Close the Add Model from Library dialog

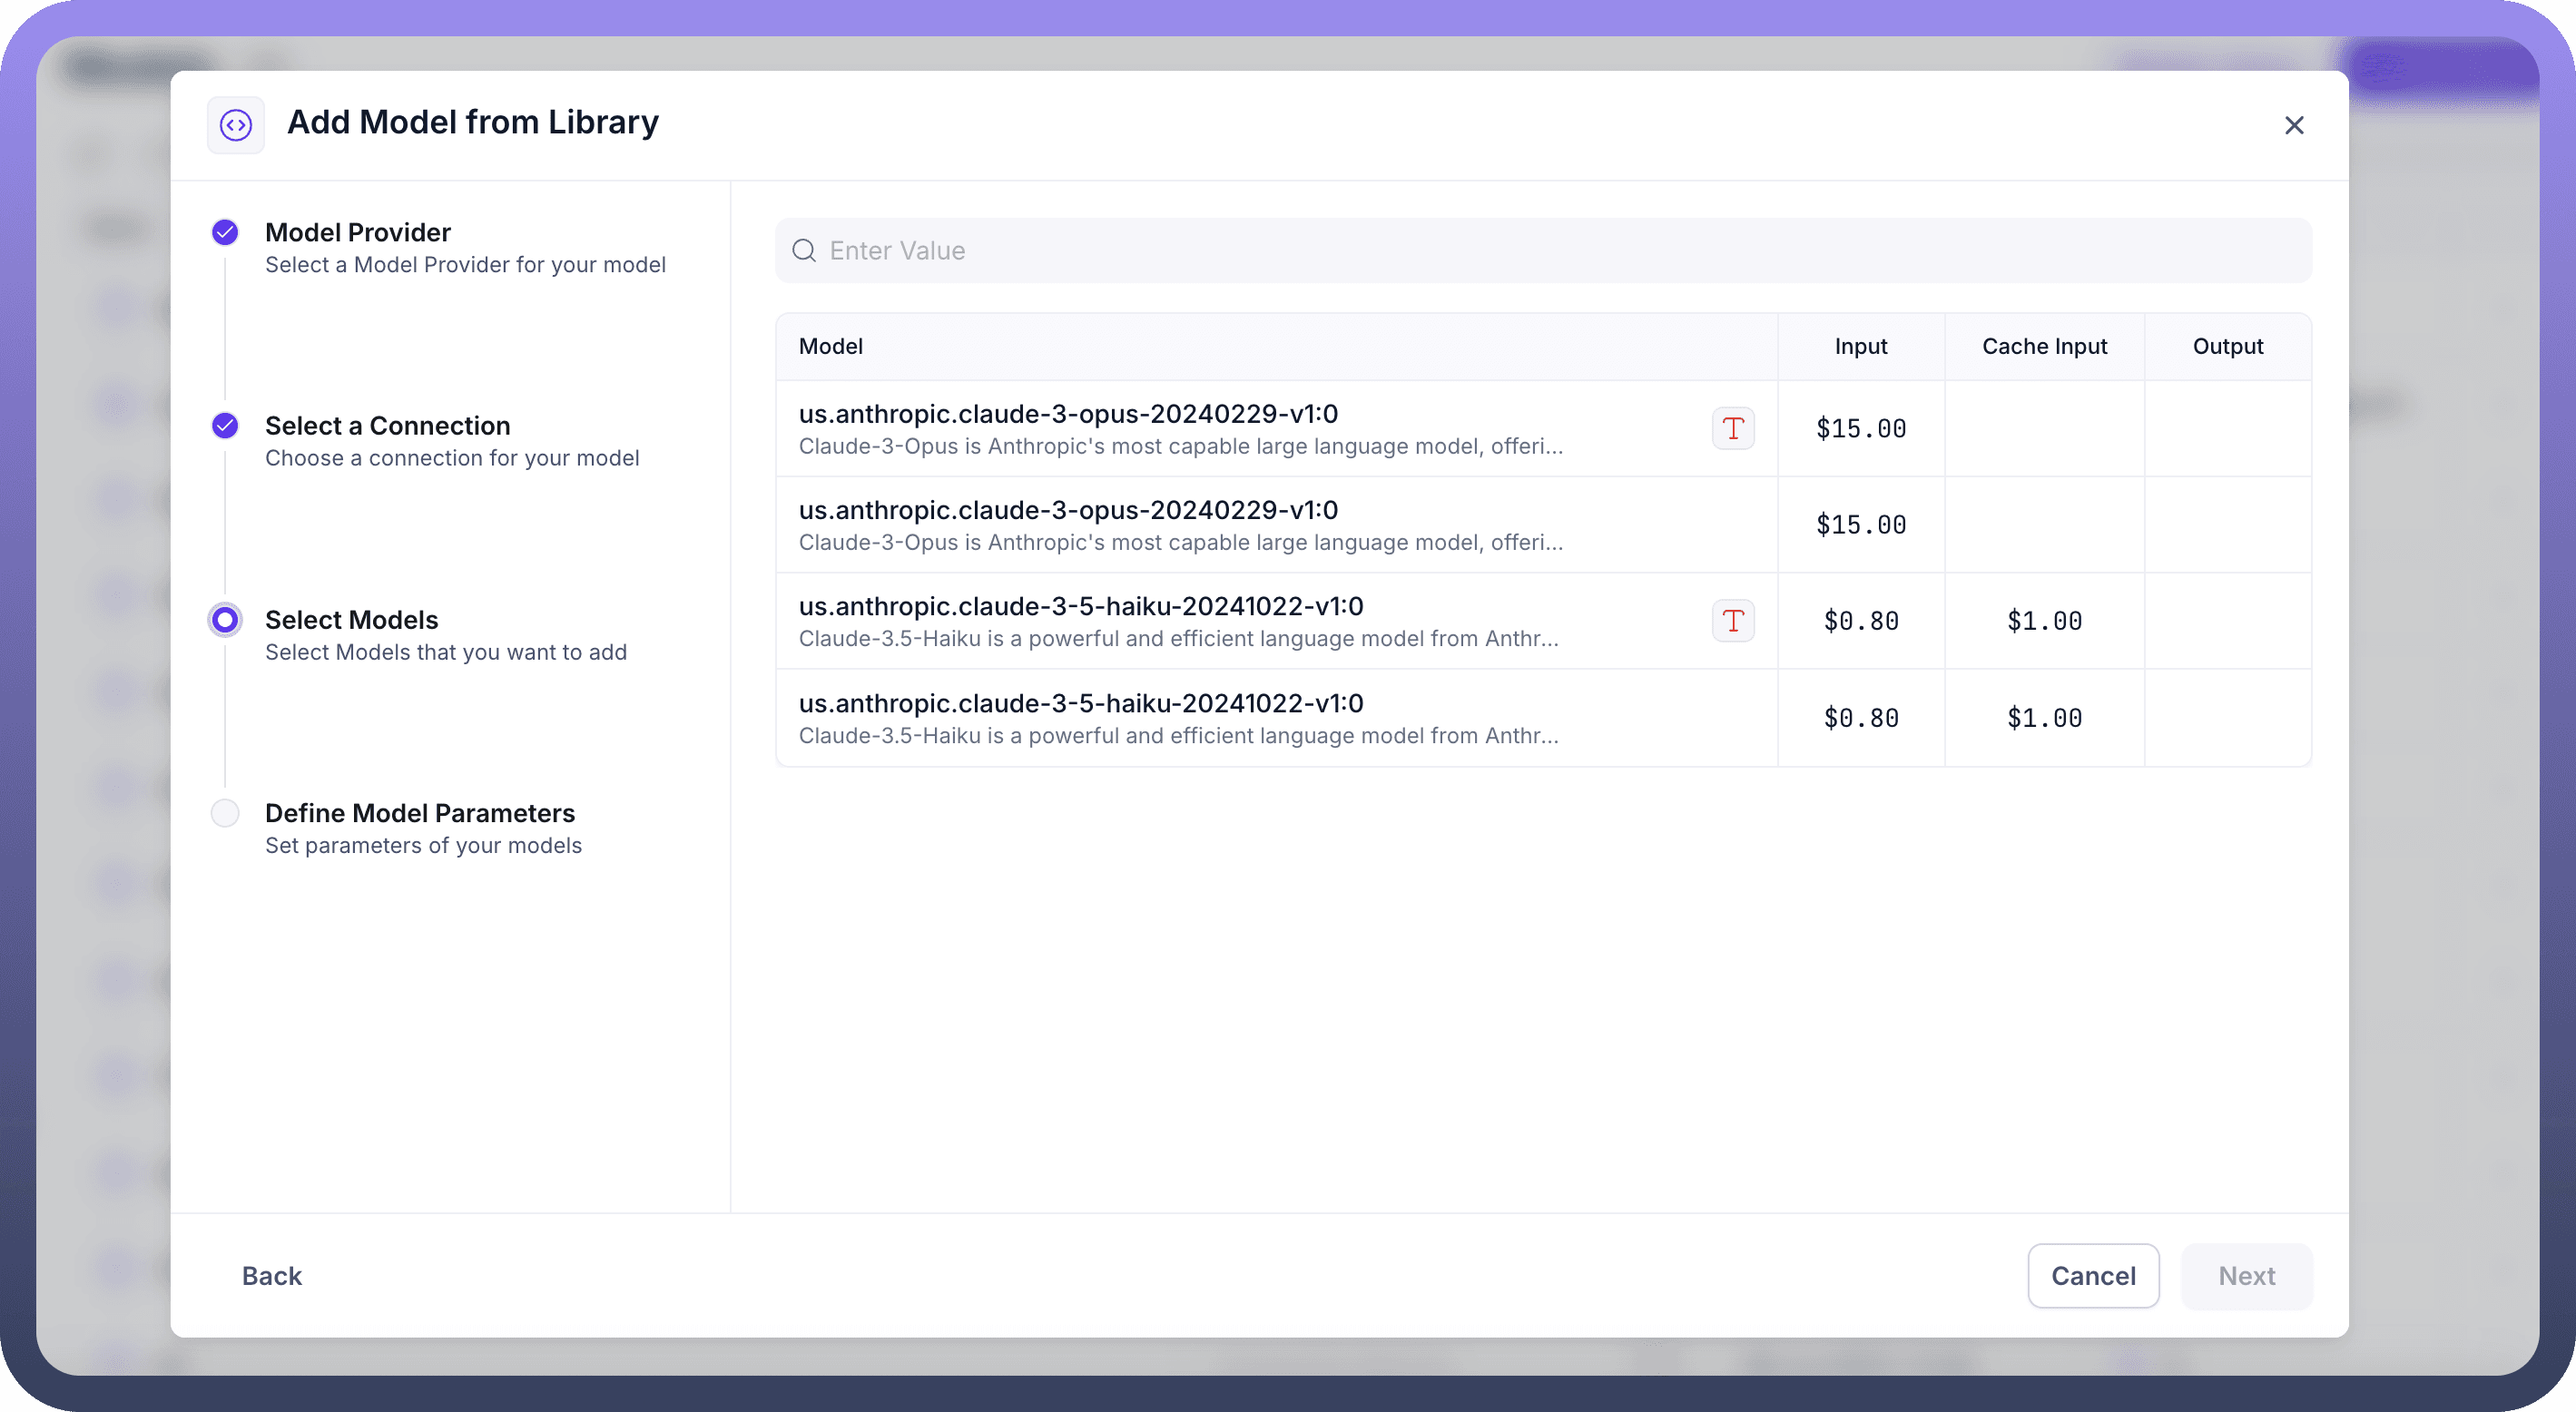tap(2294, 125)
